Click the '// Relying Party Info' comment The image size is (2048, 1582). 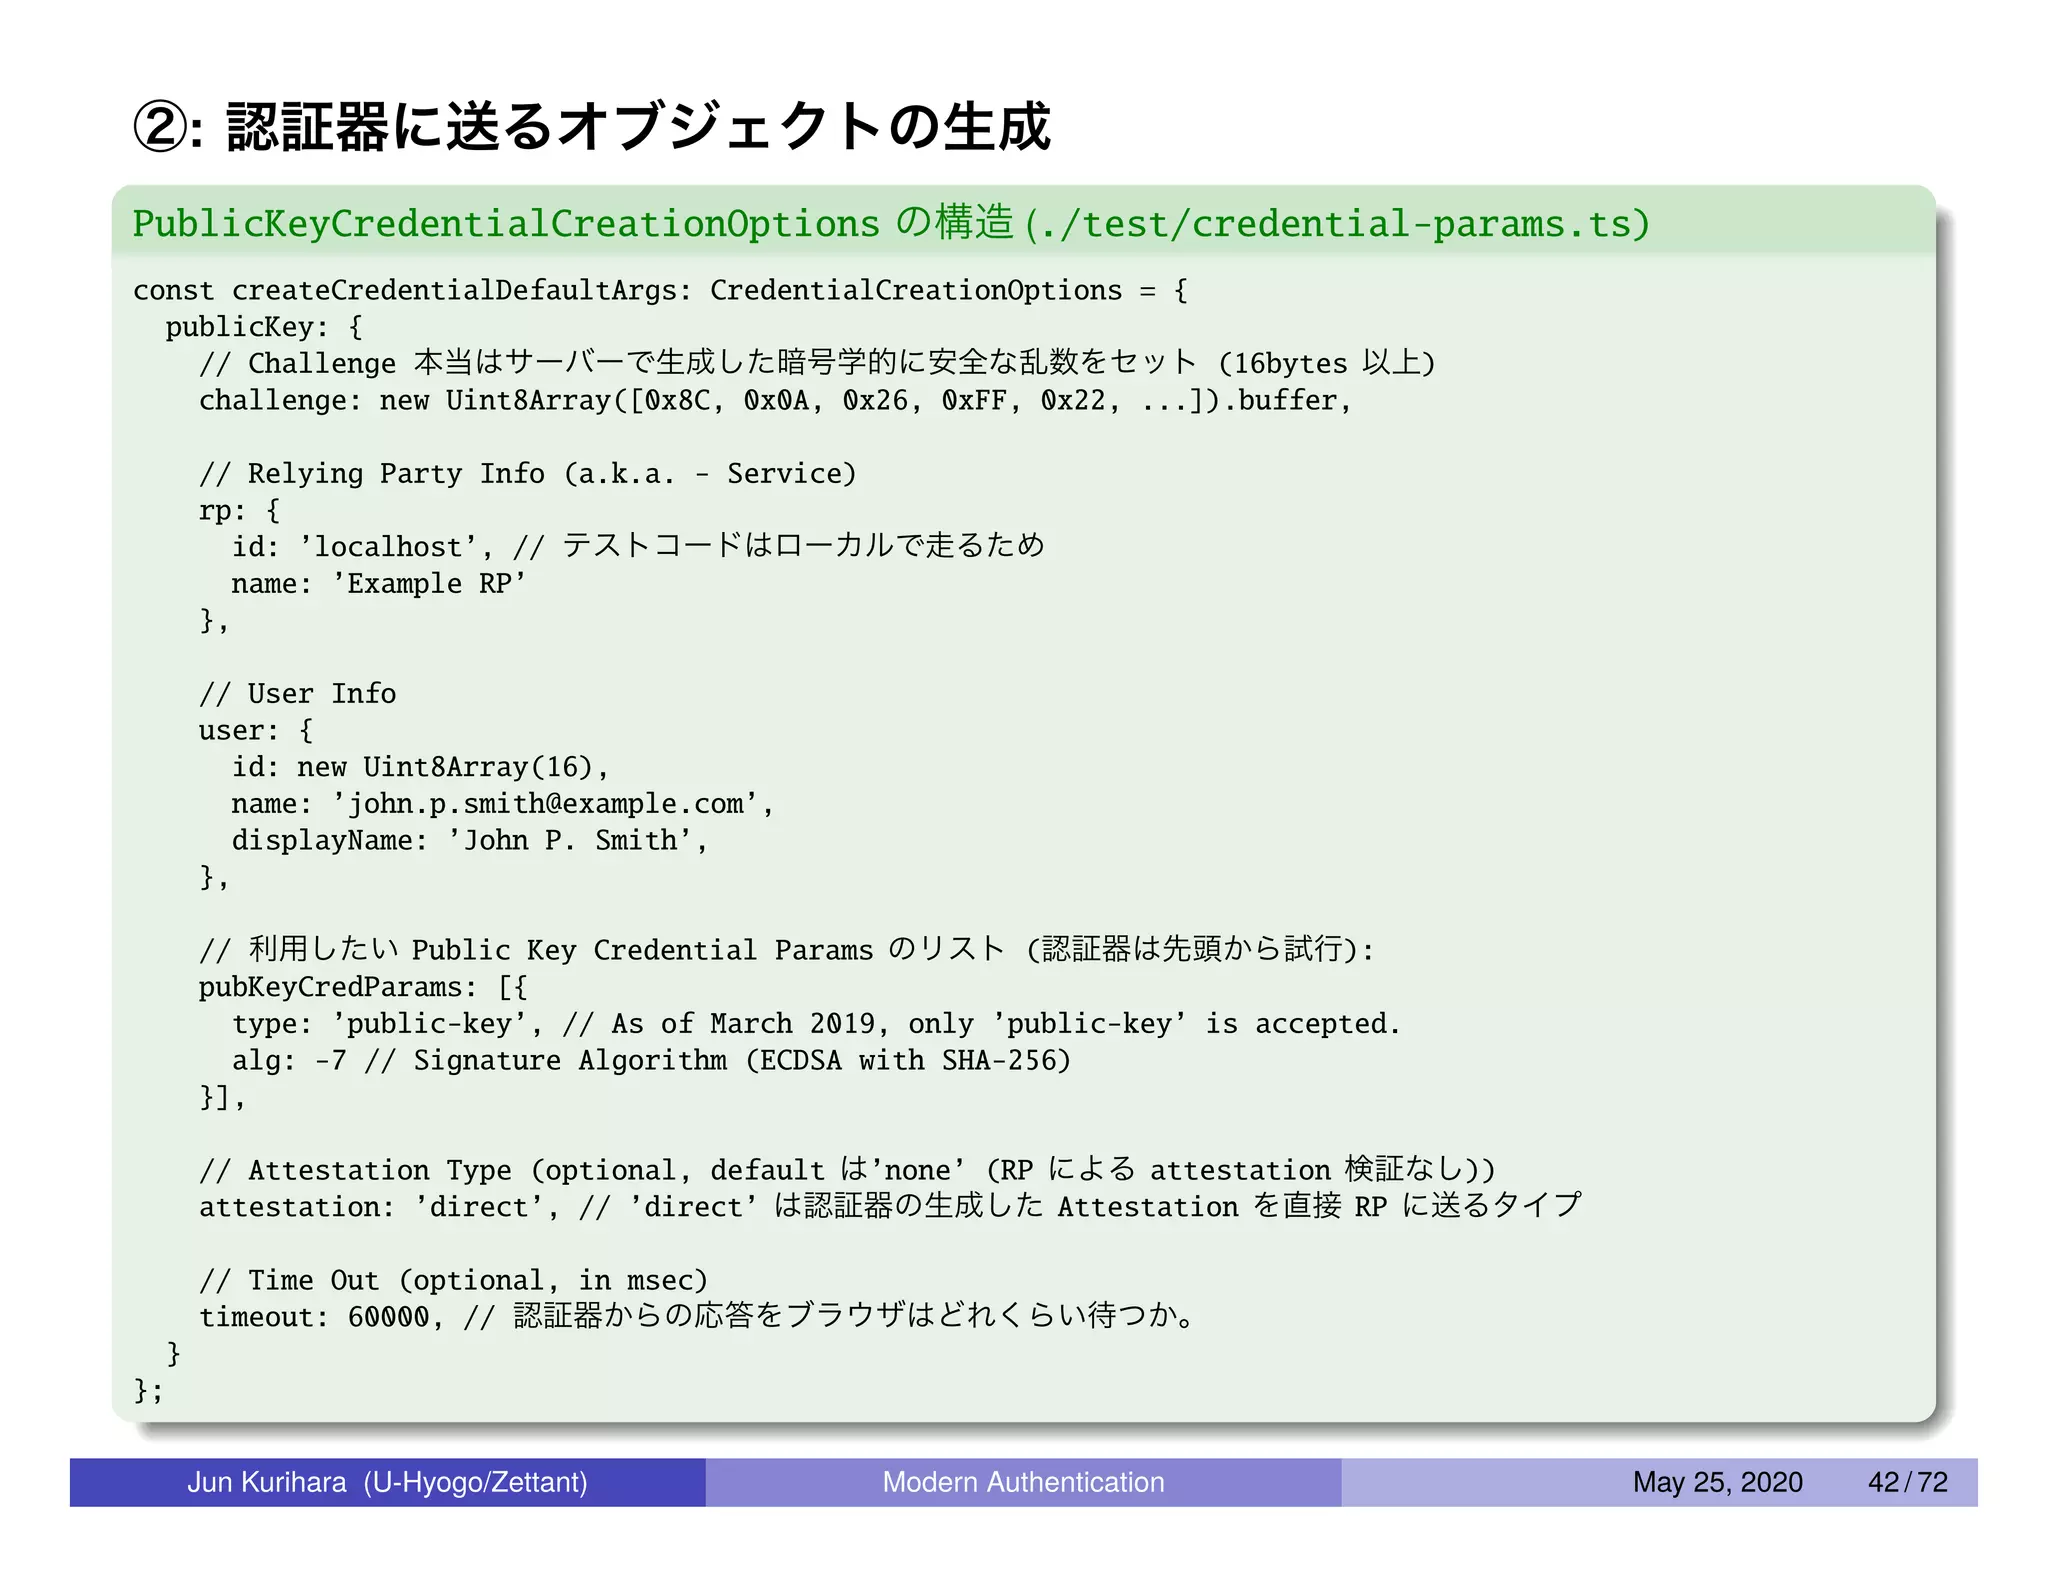528,474
